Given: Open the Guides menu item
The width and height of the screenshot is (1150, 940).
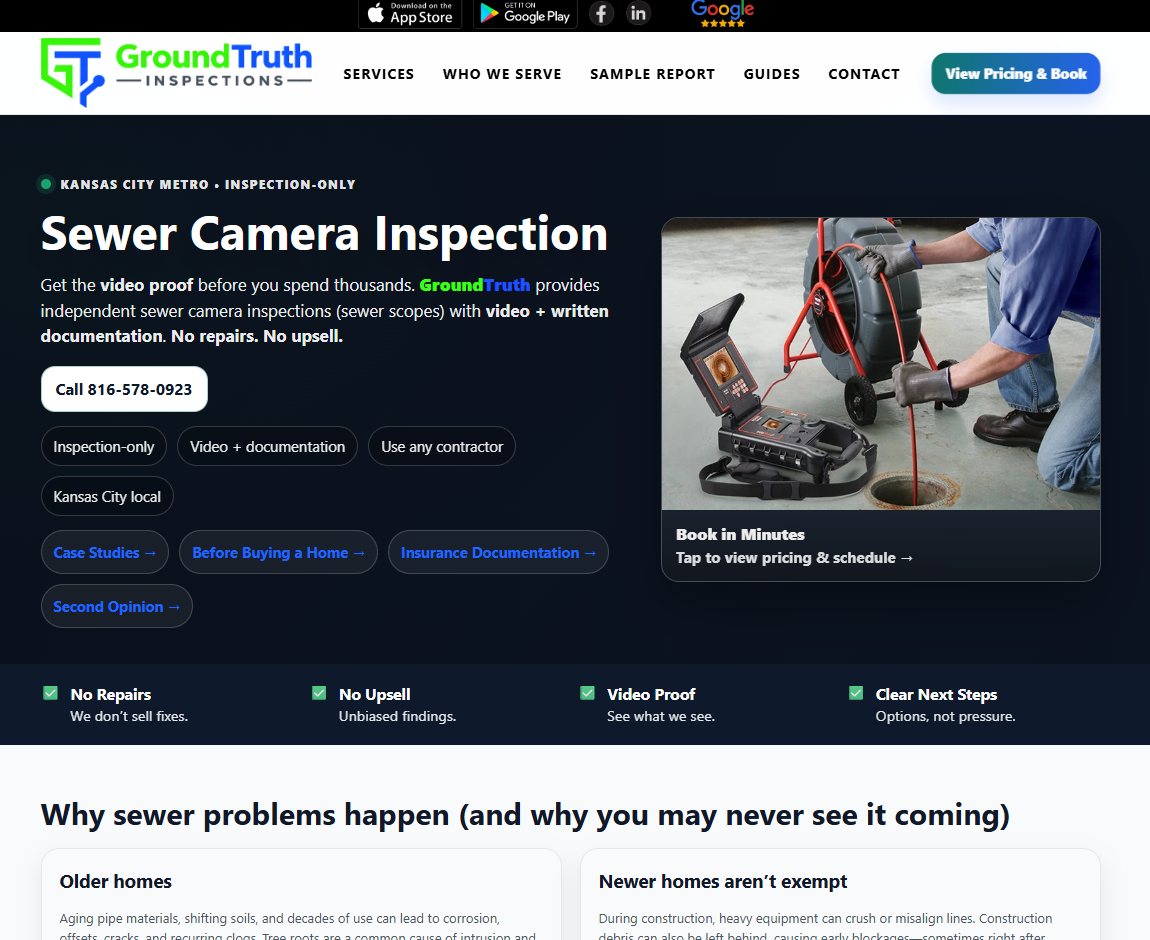Looking at the screenshot, I should 772,74.
